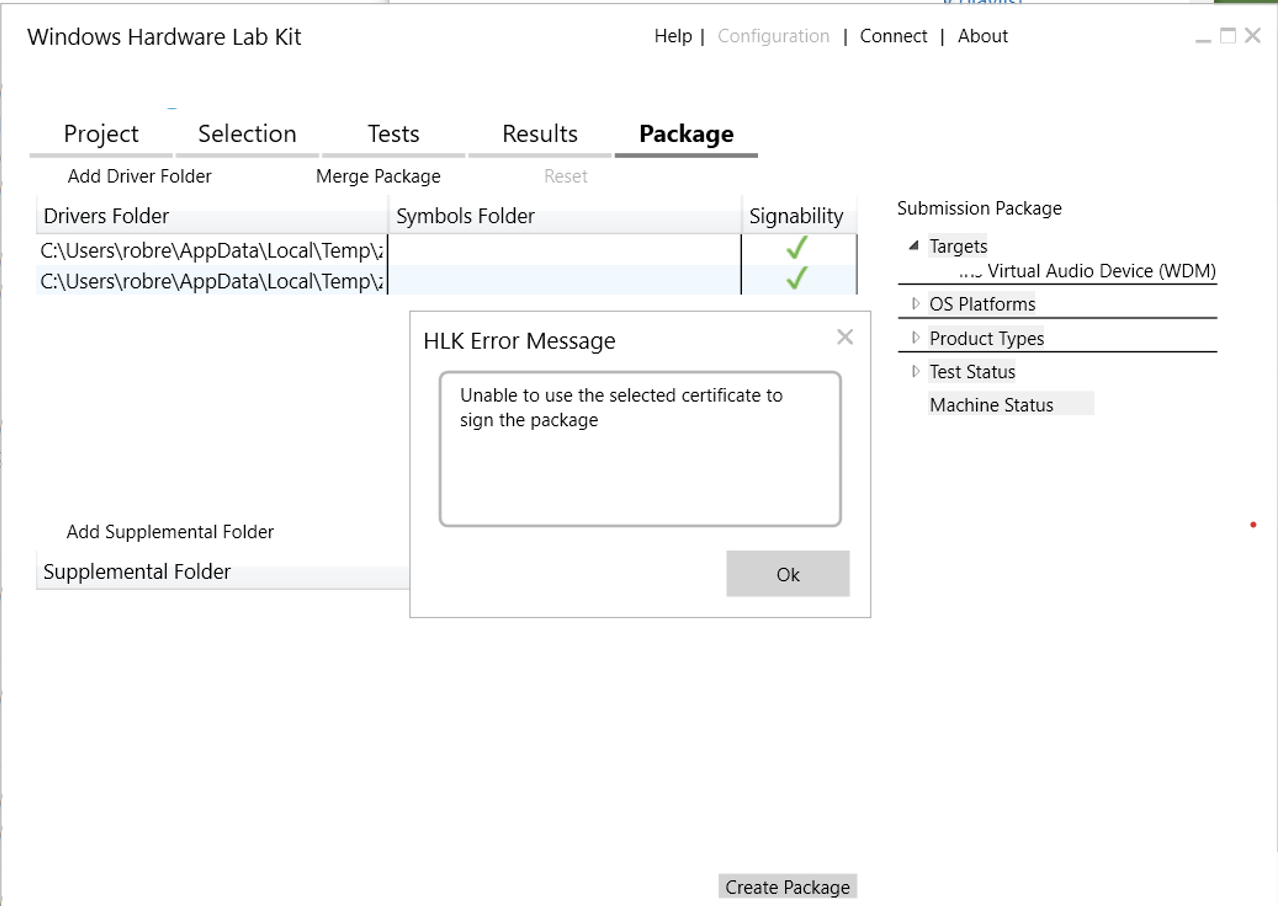
Task: Click Connect in the top menu
Action: 893,36
